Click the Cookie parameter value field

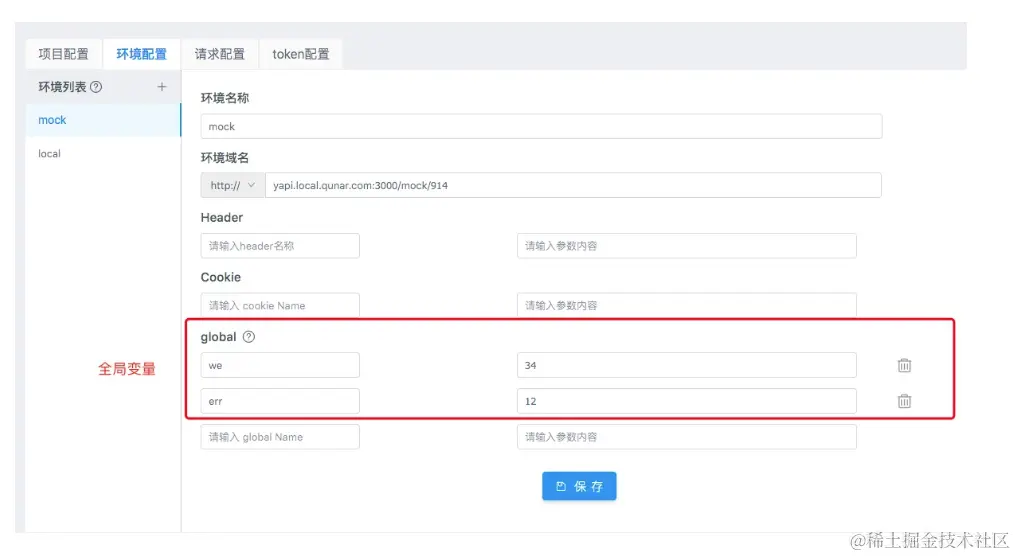[686, 305]
